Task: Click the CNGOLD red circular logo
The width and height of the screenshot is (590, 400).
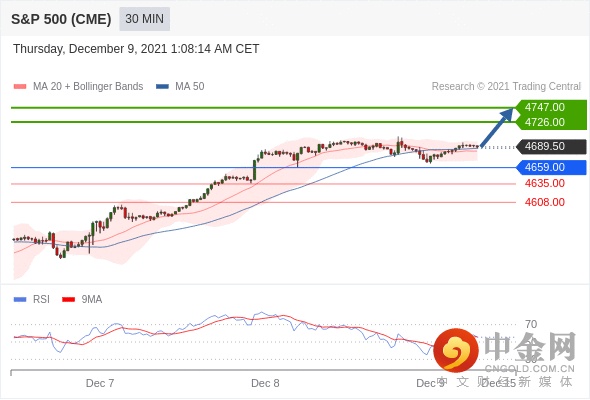Action: pos(456,350)
